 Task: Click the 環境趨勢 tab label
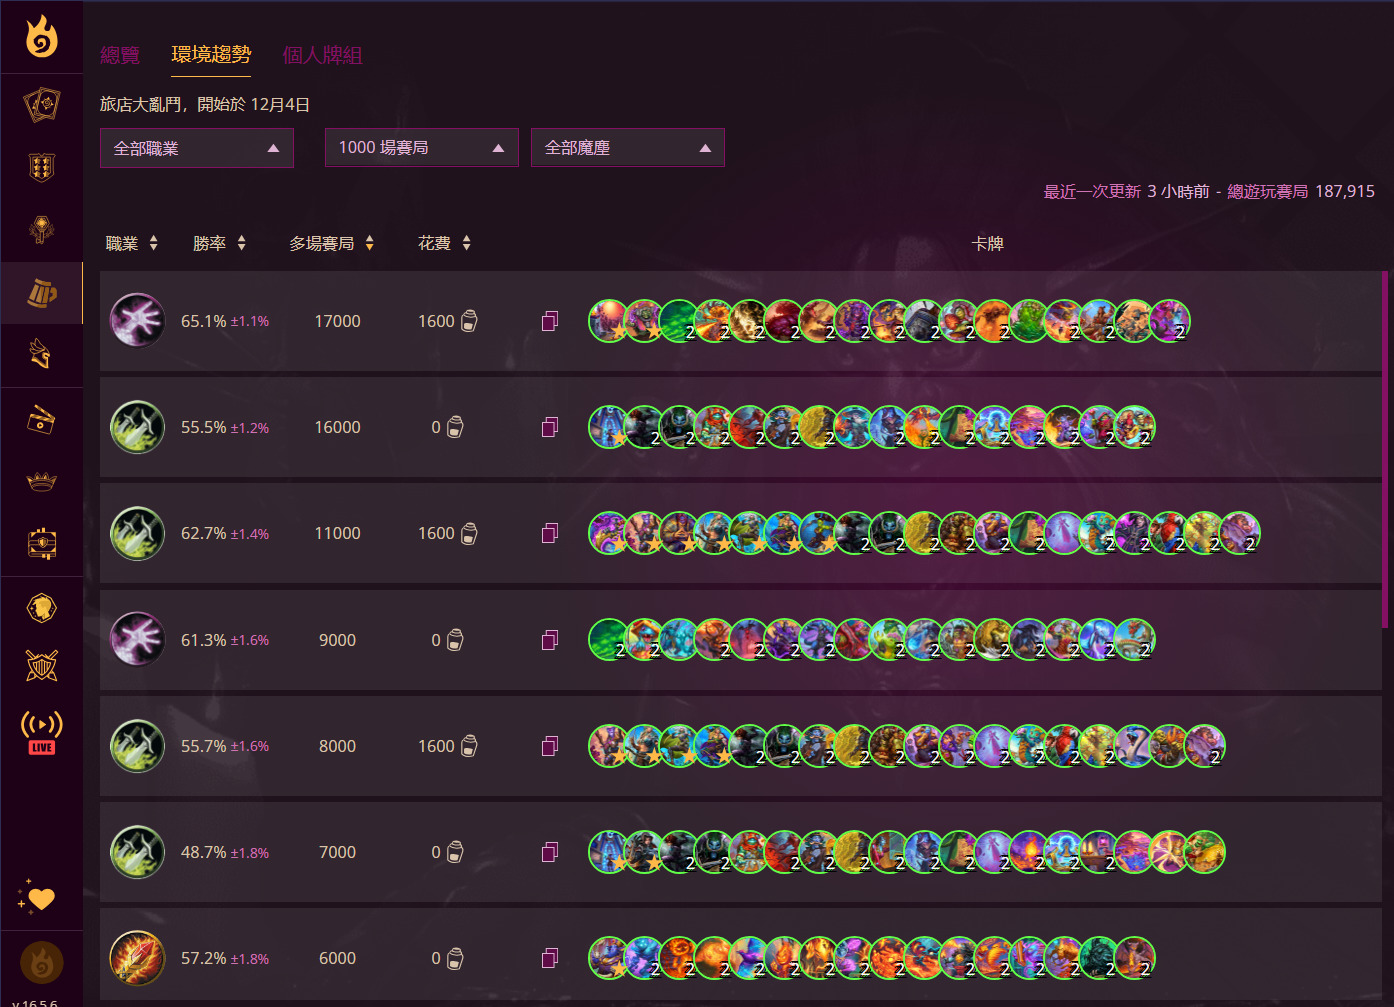coord(211,55)
